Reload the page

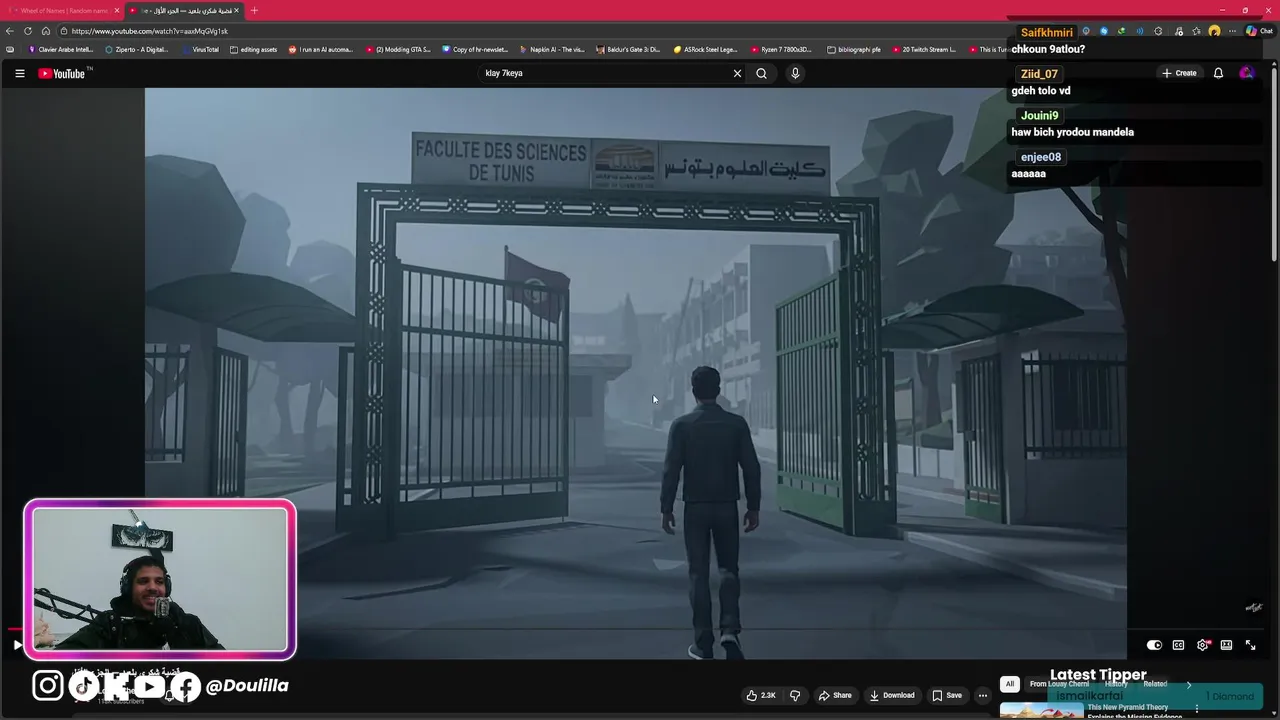28,31
